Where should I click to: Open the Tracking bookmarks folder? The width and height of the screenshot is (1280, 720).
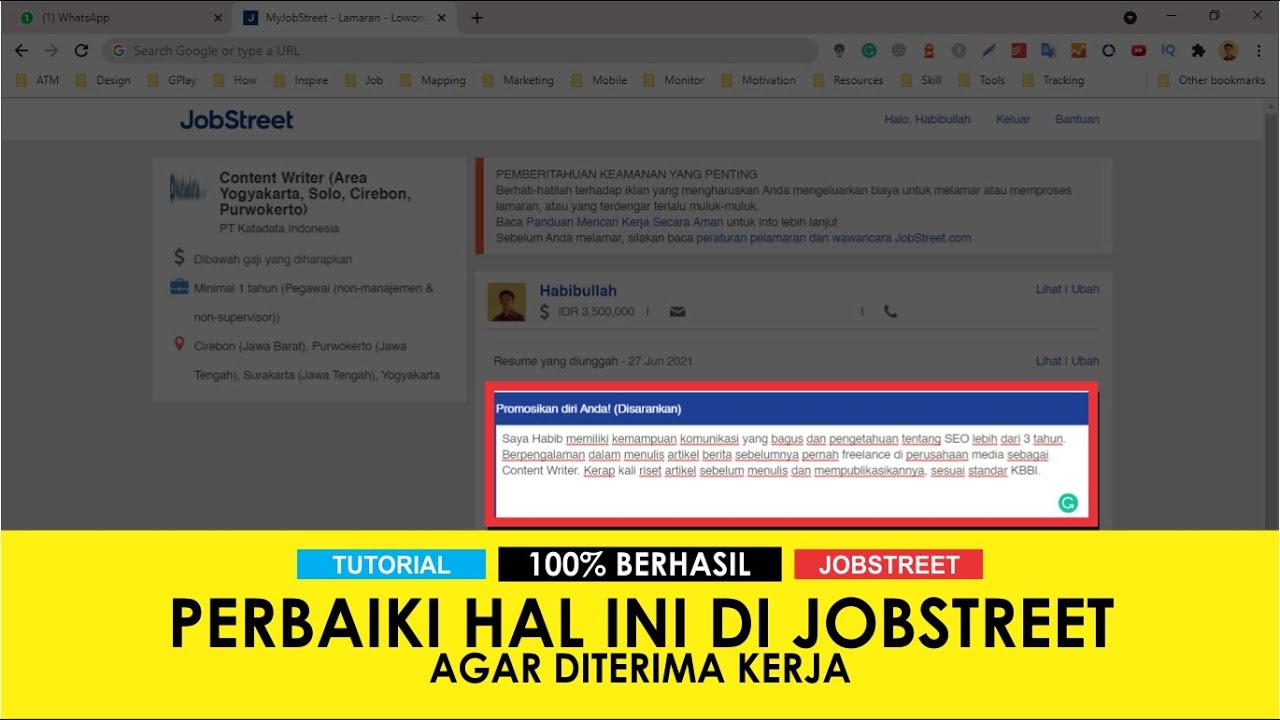[1052, 80]
